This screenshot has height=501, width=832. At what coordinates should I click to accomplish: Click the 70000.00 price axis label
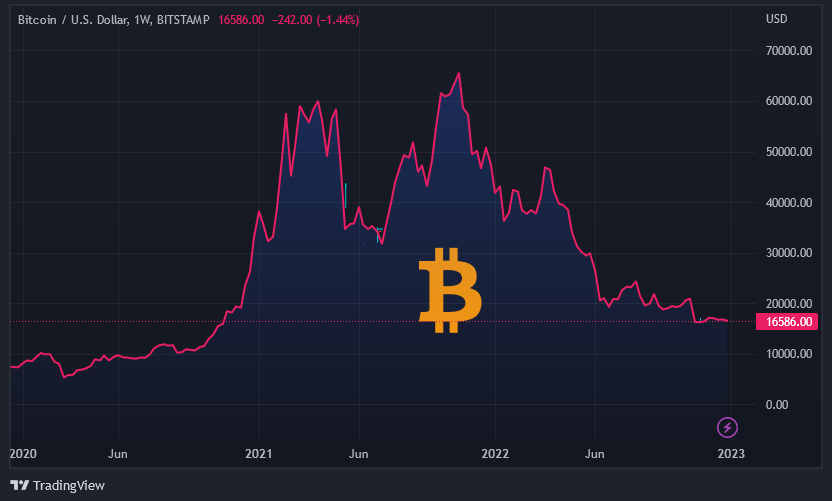(x=788, y=51)
